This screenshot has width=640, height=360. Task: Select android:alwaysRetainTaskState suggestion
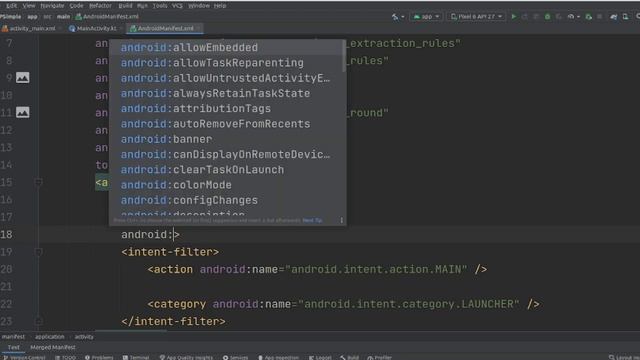(227, 93)
